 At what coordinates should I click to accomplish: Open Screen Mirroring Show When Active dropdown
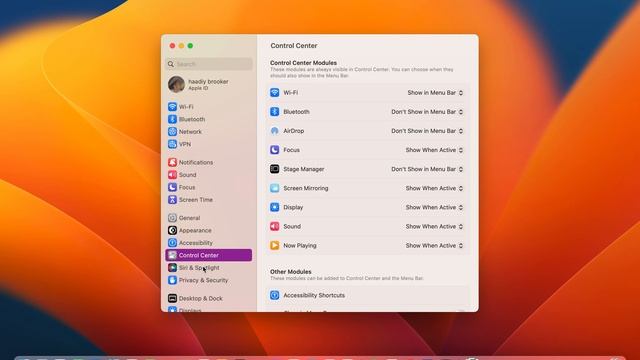click(434, 188)
